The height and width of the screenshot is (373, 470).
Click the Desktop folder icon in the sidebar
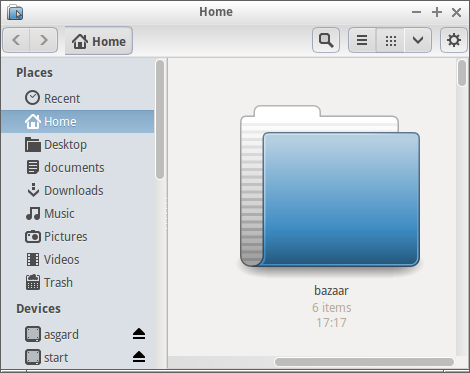coord(33,144)
